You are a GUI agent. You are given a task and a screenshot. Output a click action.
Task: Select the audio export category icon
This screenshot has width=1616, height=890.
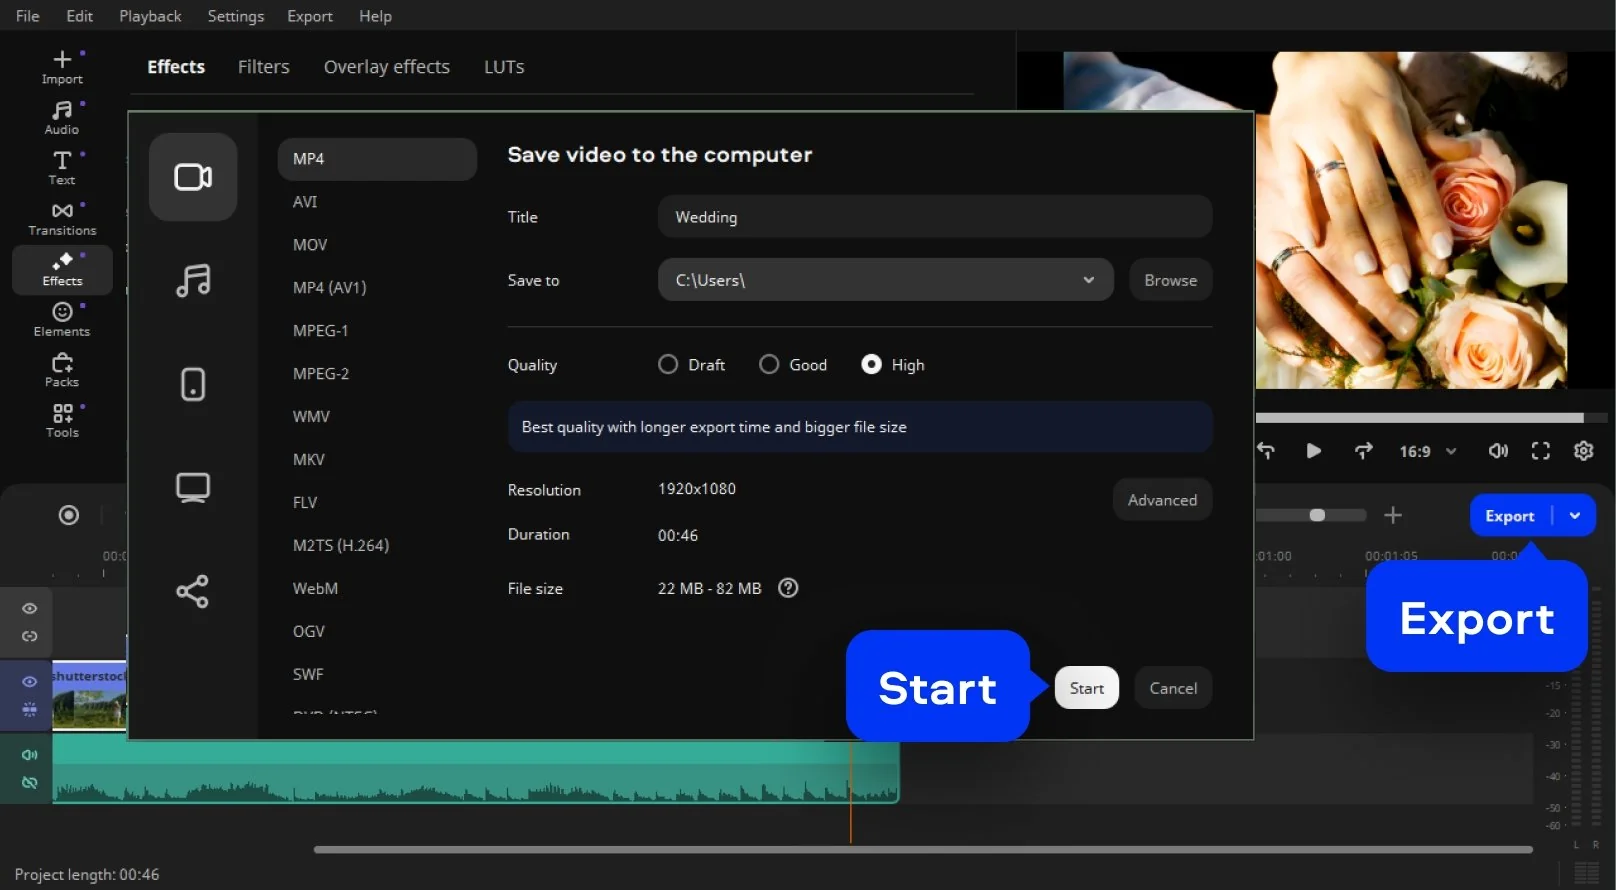(x=193, y=281)
